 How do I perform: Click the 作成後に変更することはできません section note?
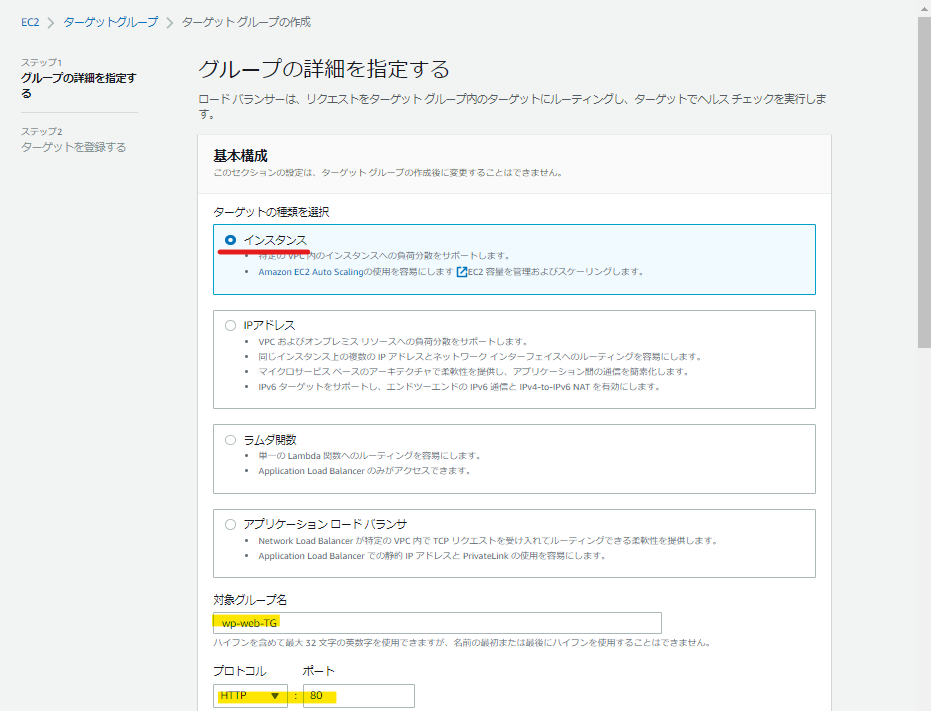388,173
